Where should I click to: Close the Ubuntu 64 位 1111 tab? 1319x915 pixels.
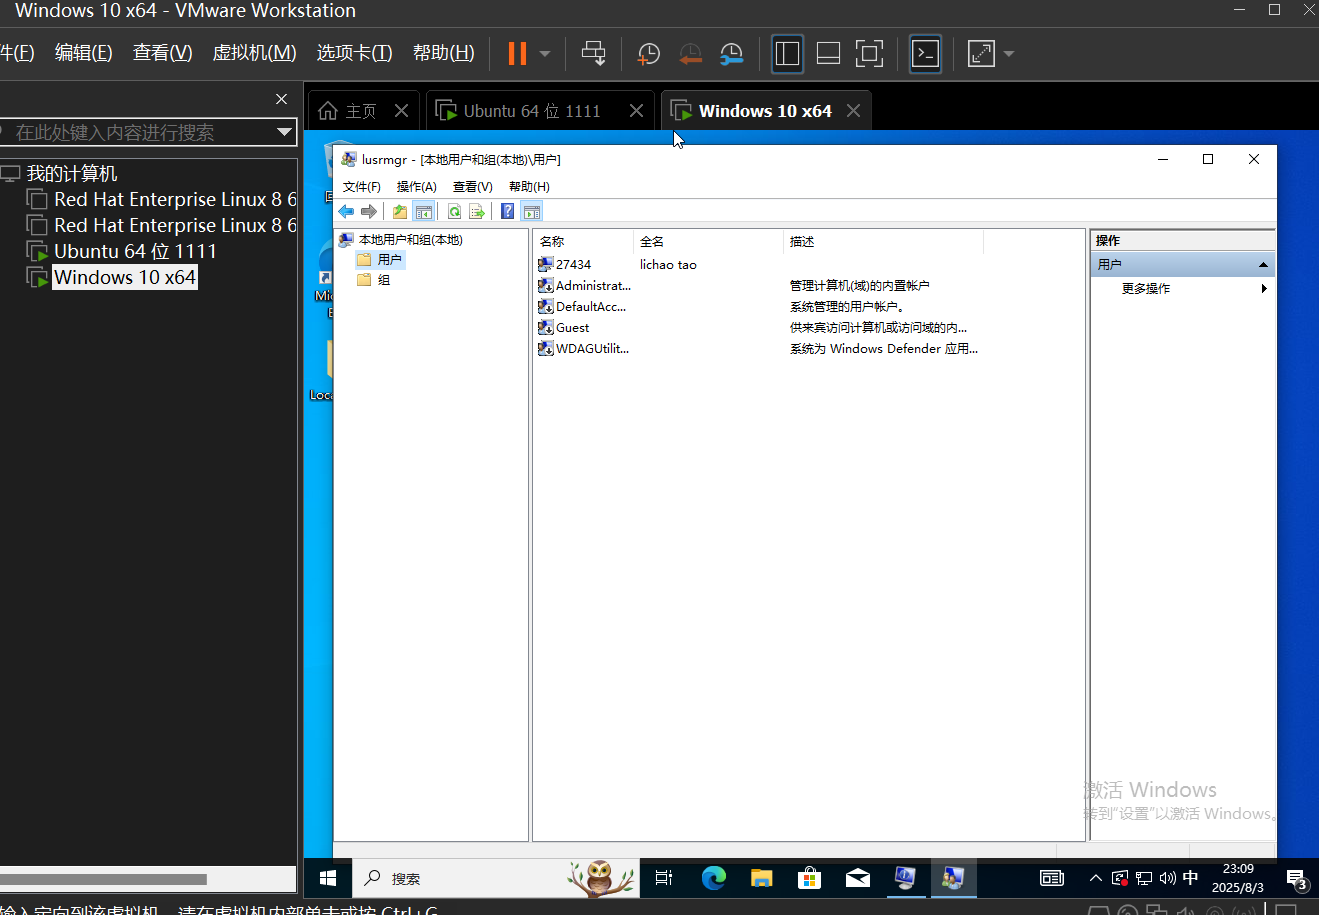click(x=636, y=111)
